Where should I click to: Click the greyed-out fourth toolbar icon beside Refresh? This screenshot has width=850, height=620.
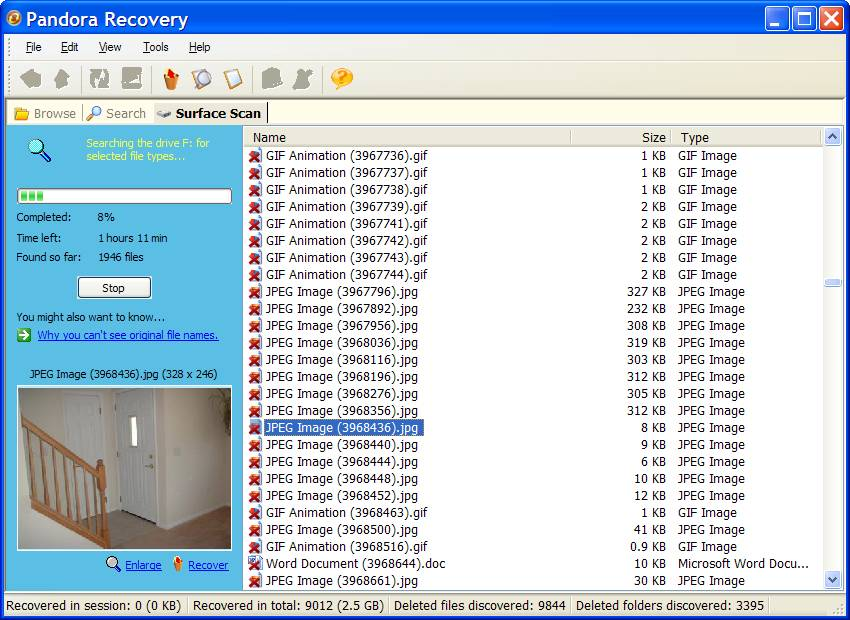[x=132, y=79]
